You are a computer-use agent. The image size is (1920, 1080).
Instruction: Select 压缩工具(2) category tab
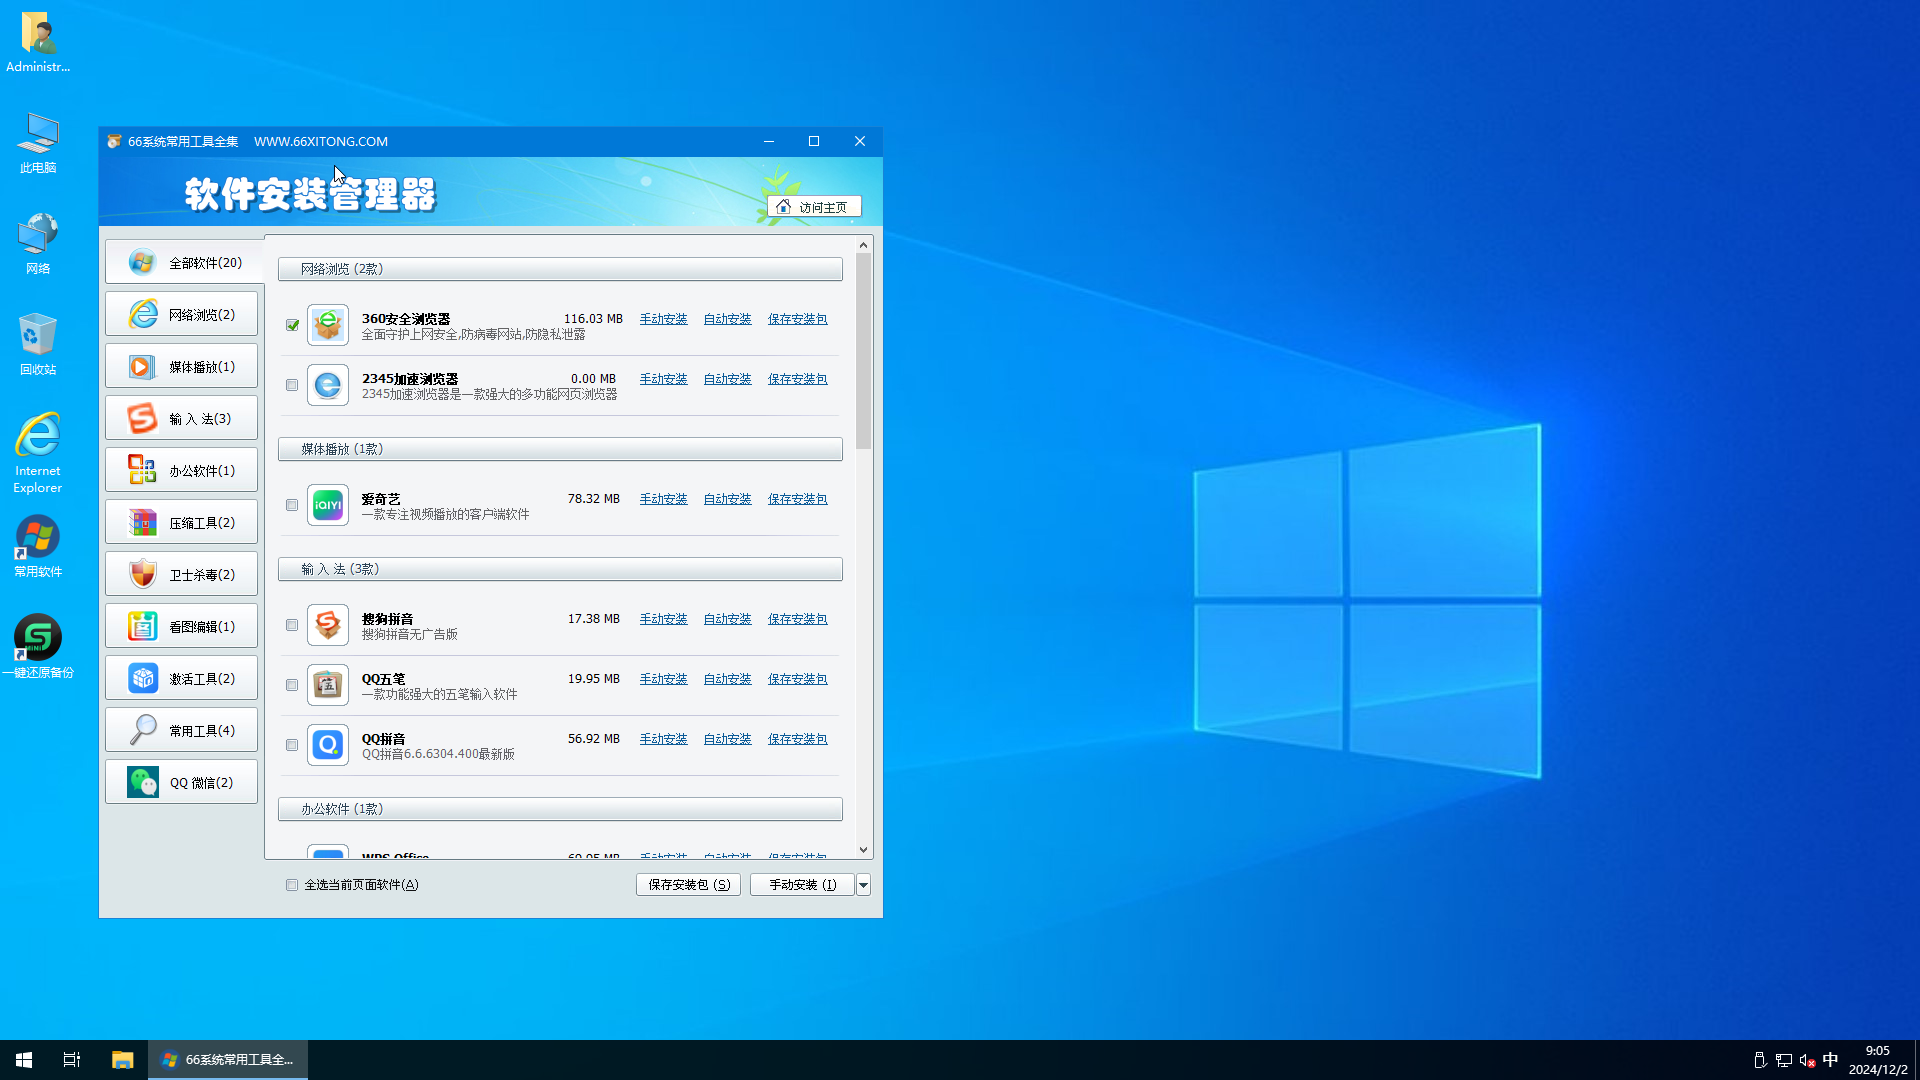click(x=181, y=522)
